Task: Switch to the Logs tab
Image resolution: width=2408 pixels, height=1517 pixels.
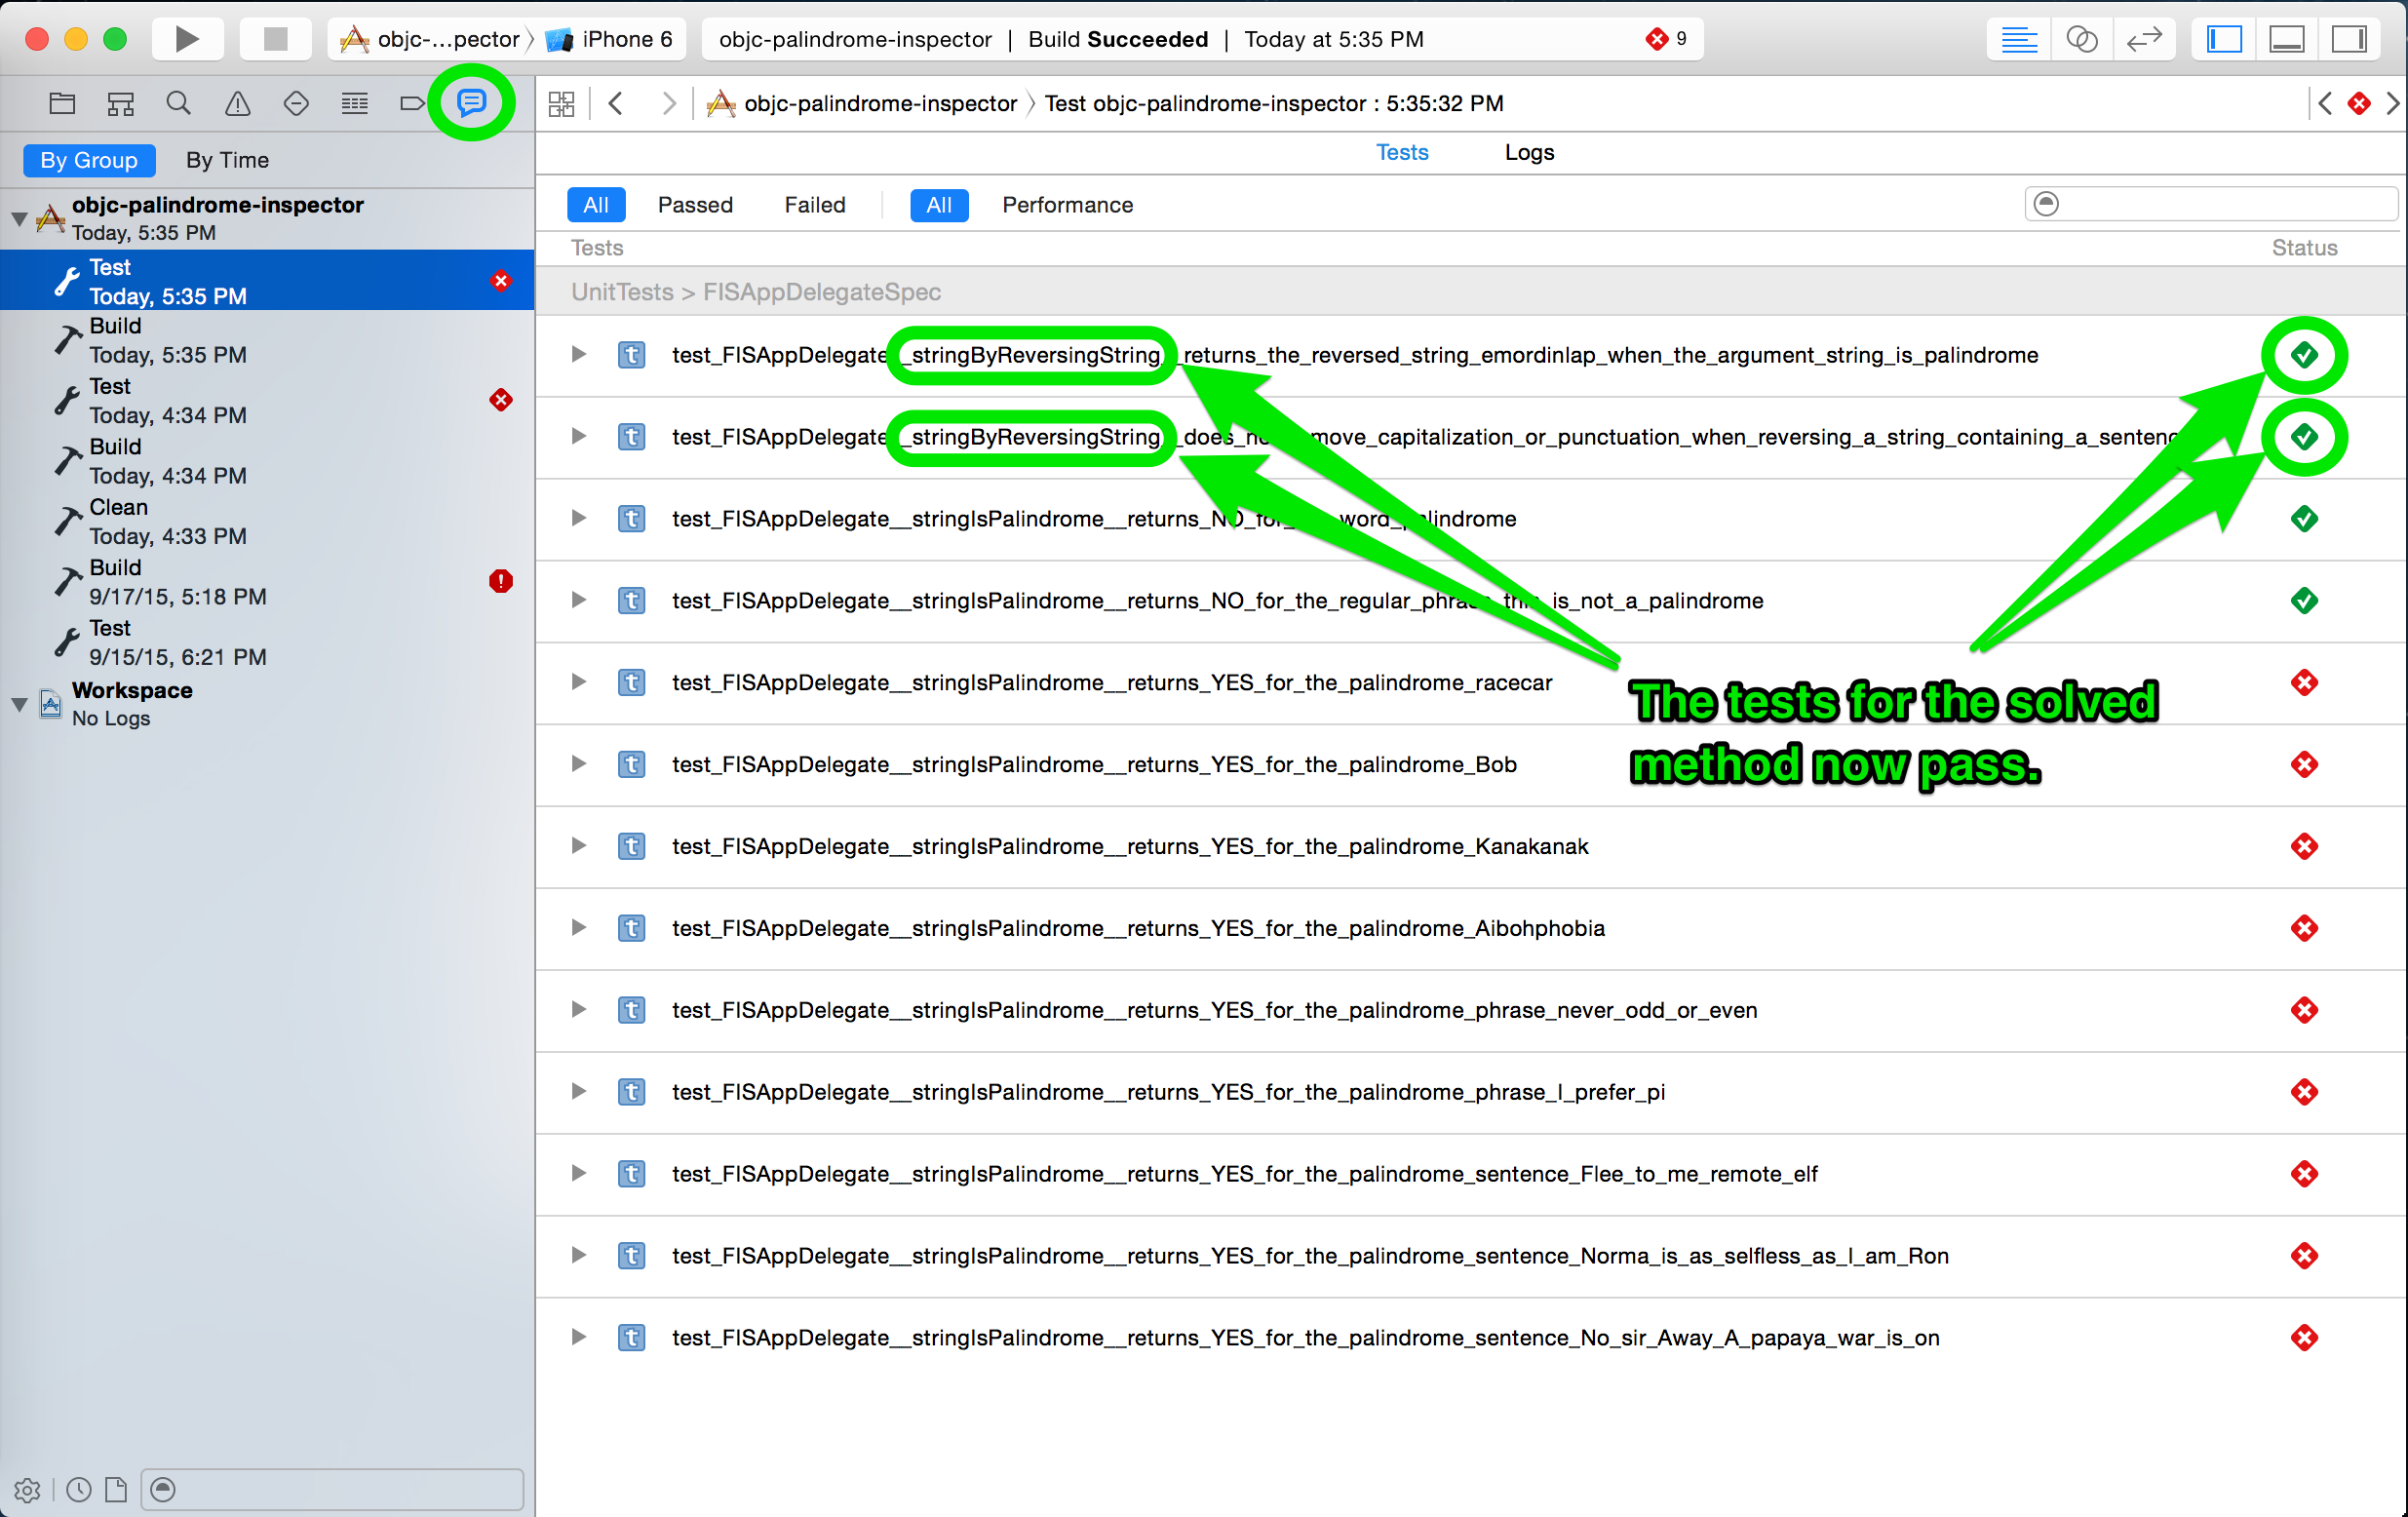Action: tap(1528, 152)
